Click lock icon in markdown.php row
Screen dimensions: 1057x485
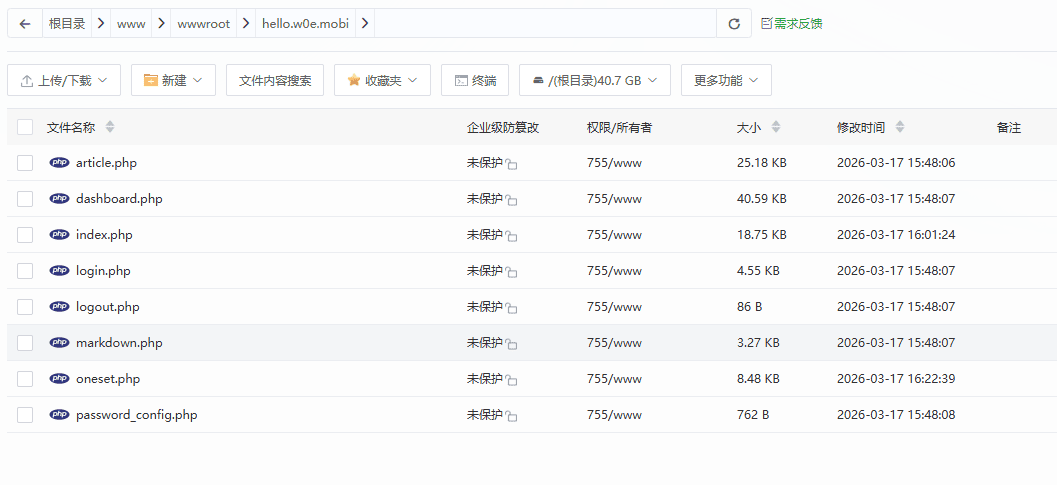pyautogui.click(x=512, y=345)
